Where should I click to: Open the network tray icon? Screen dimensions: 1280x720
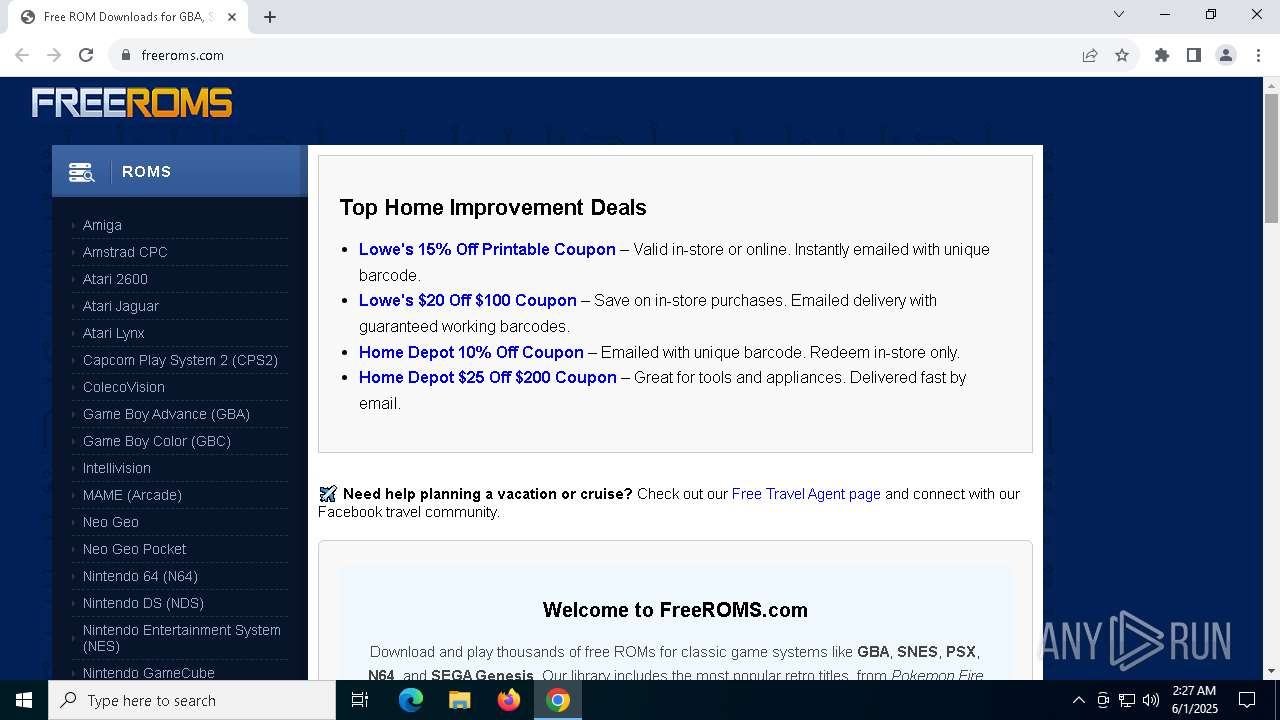(x=1127, y=700)
